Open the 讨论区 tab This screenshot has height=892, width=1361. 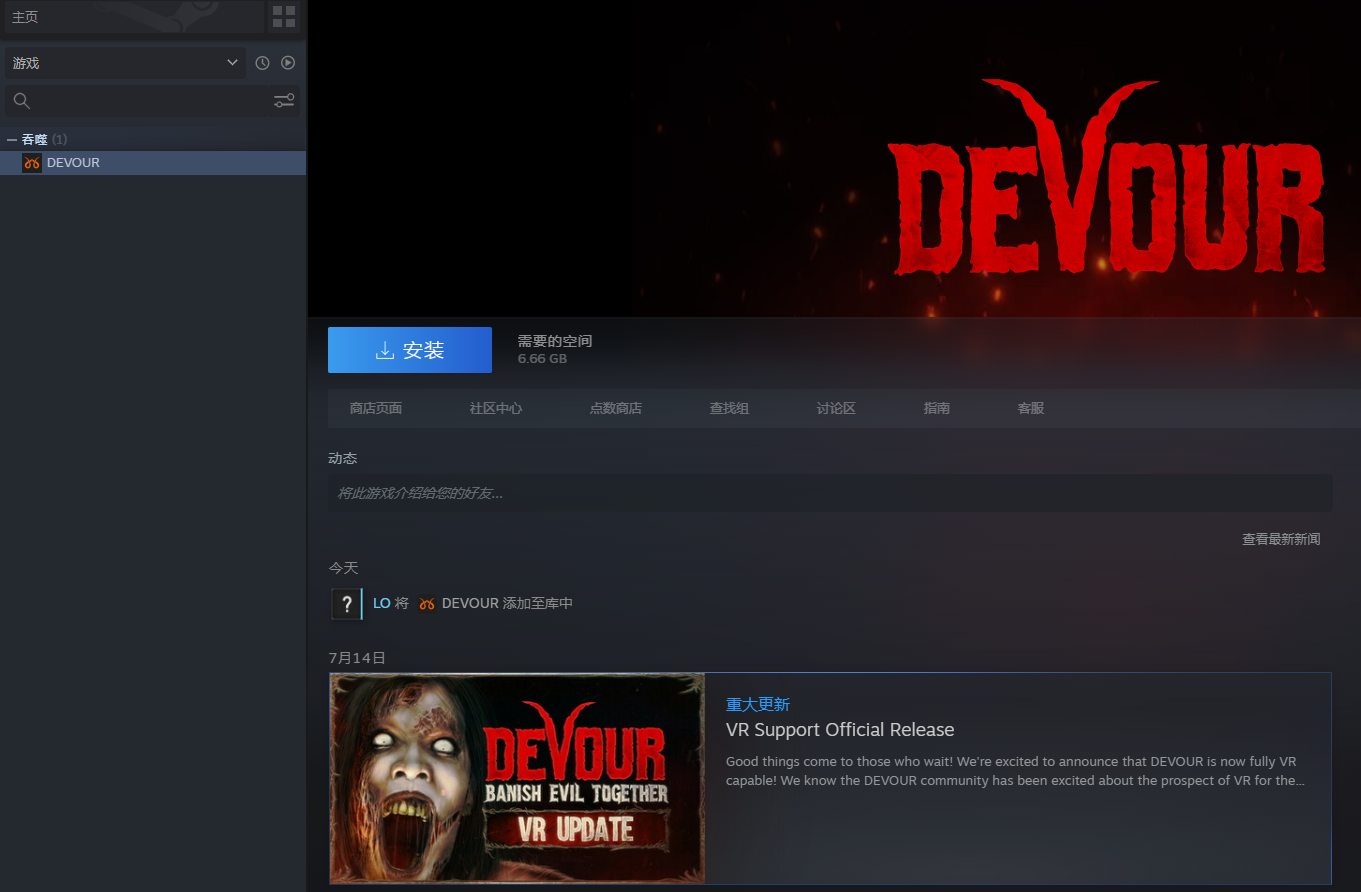(836, 408)
